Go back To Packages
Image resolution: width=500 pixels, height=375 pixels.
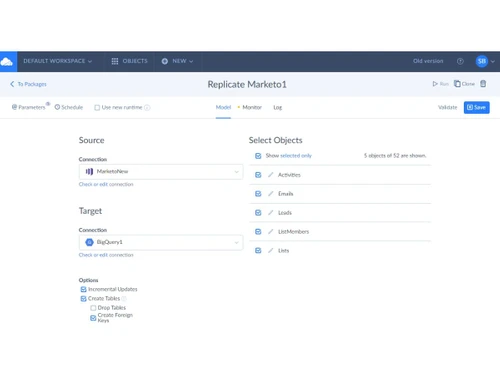coord(28,84)
